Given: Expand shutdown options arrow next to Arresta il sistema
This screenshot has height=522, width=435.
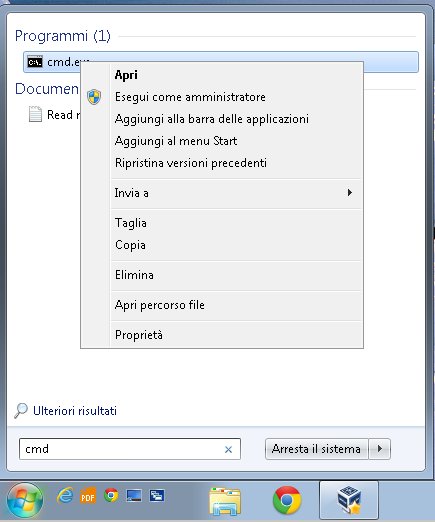Looking at the screenshot, I should 380,449.
